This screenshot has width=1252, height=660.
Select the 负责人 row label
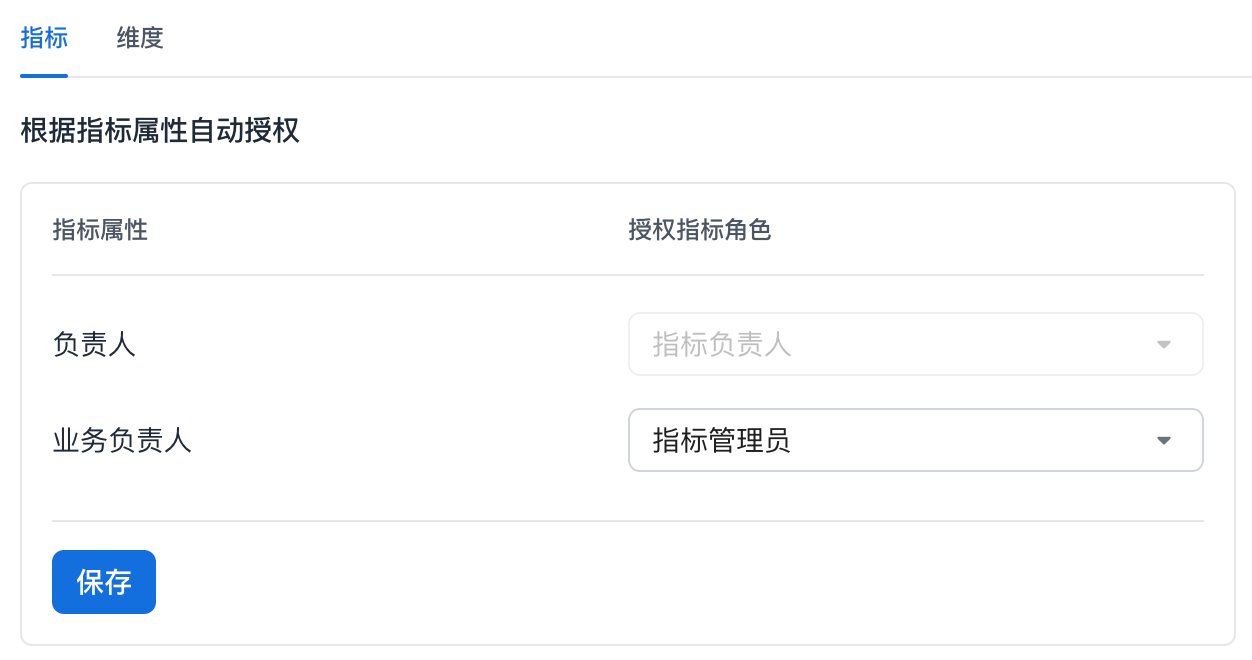coord(94,345)
